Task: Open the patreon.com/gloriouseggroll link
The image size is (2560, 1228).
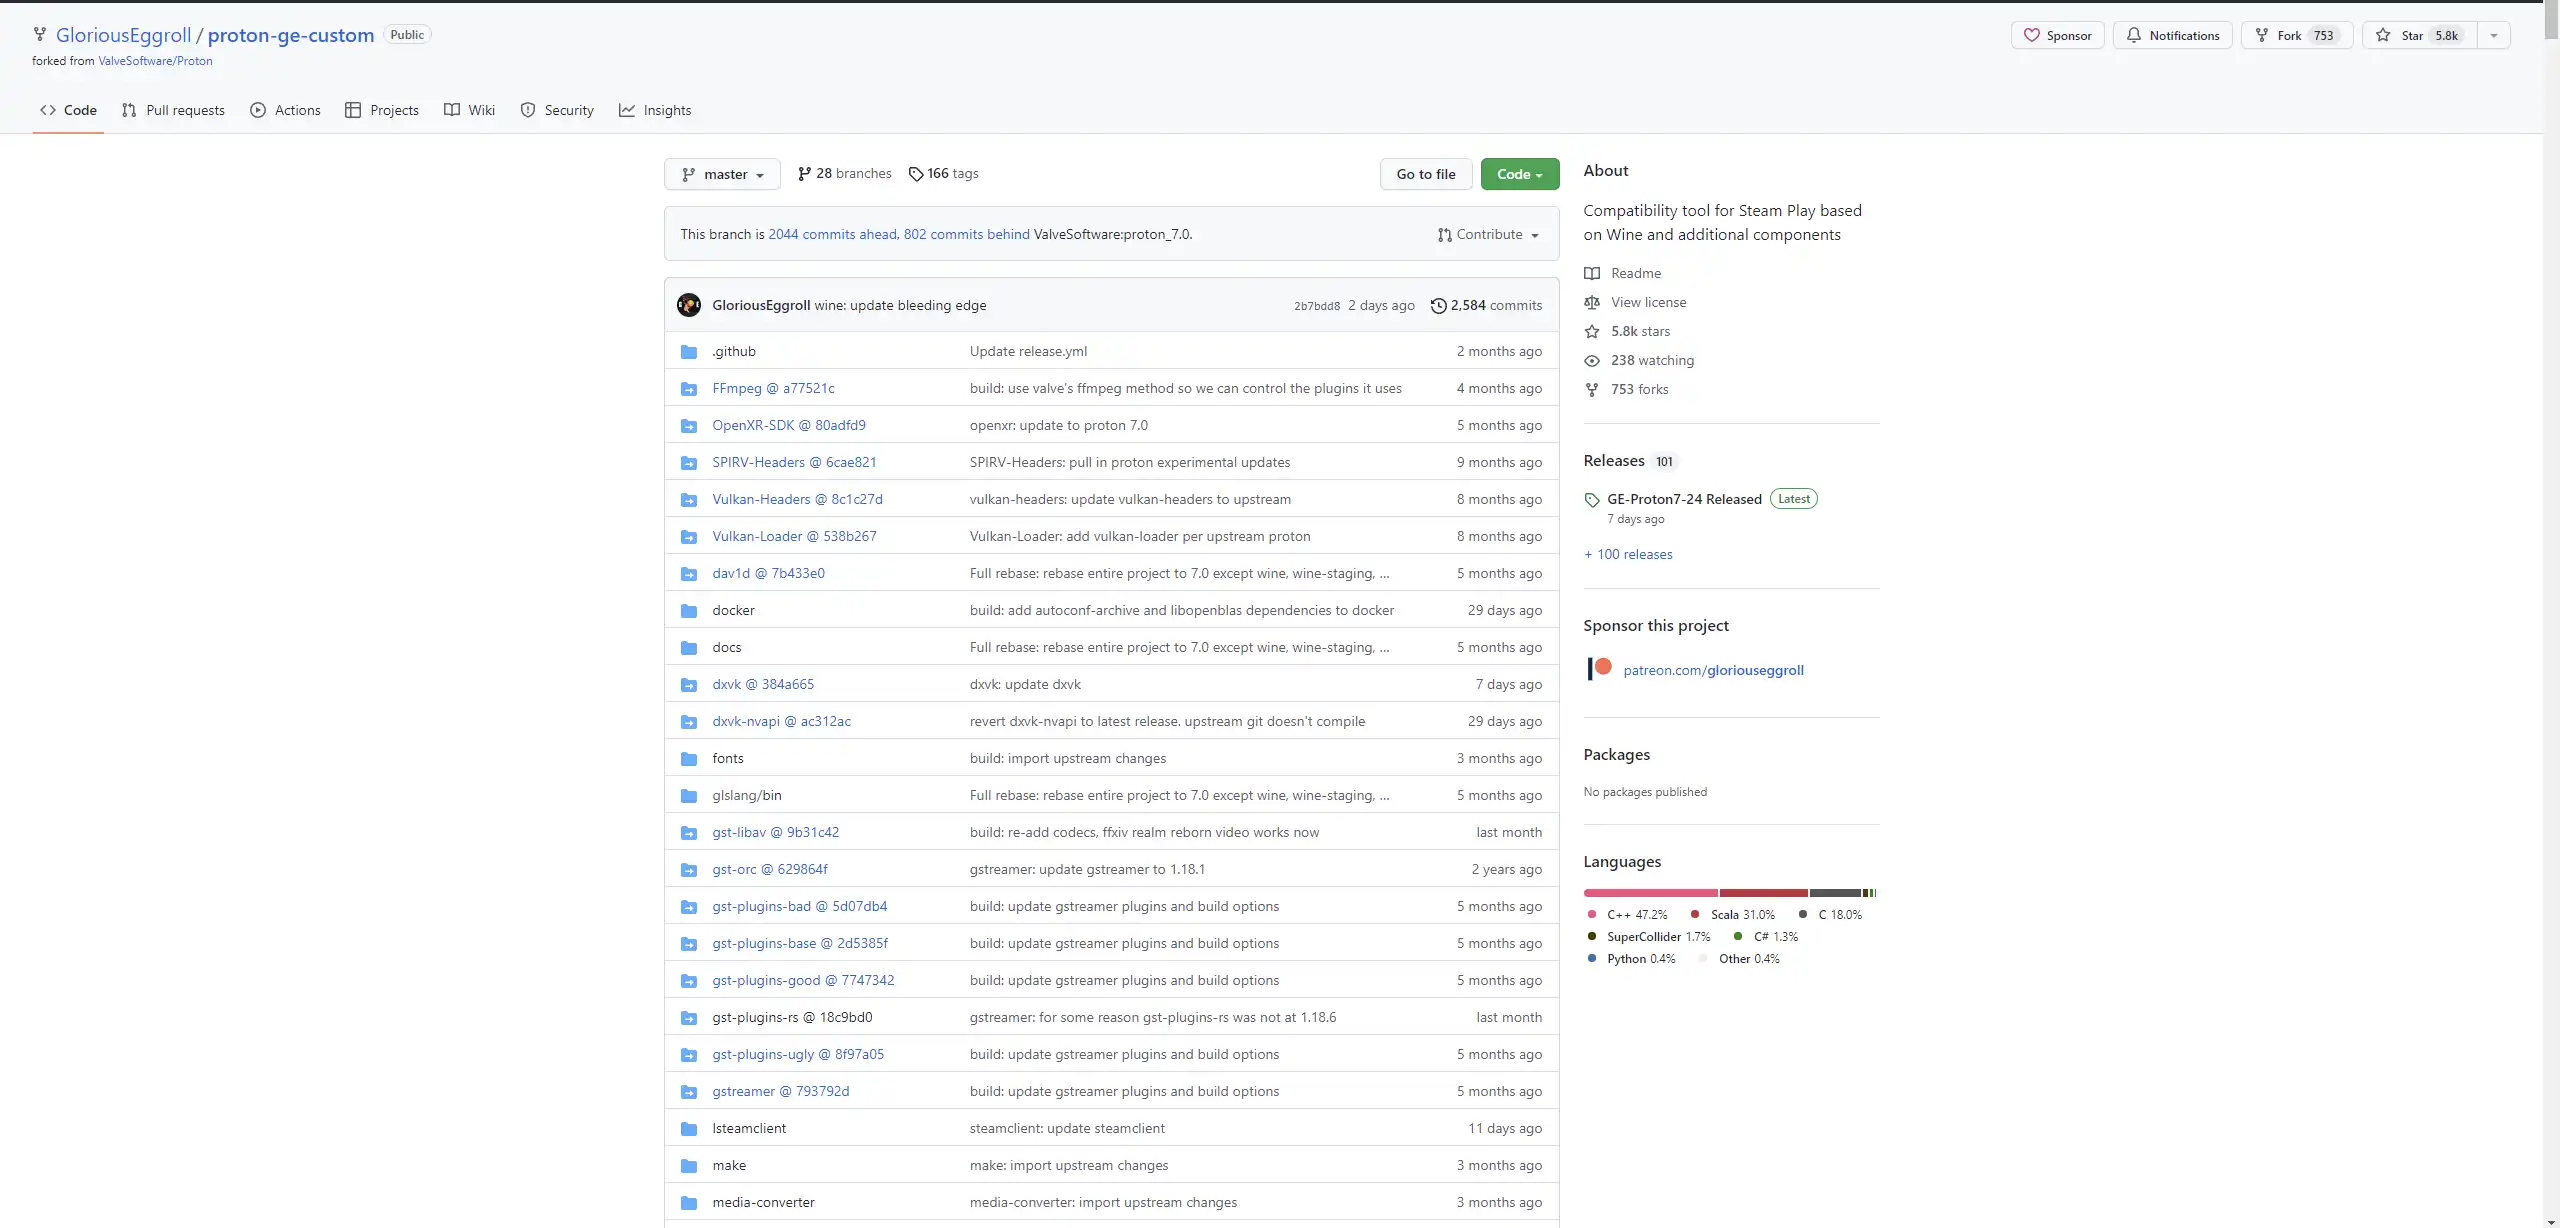Action: [x=1713, y=670]
